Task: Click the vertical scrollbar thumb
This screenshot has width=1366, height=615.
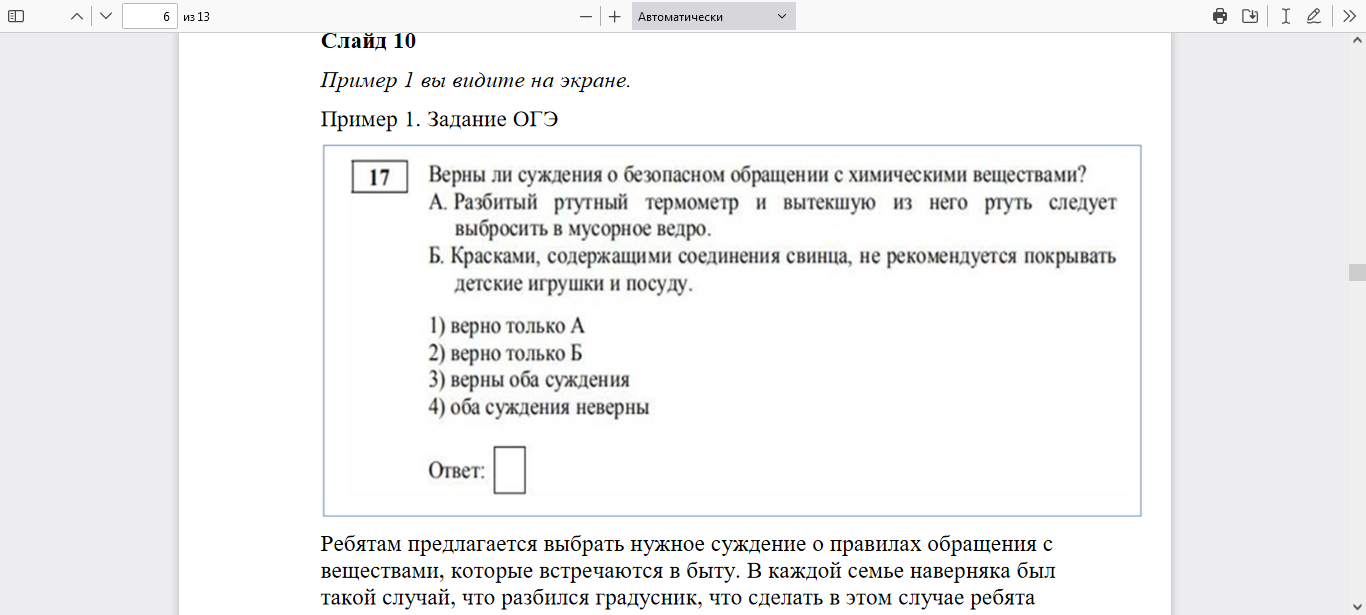Action: click(x=1357, y=273)
